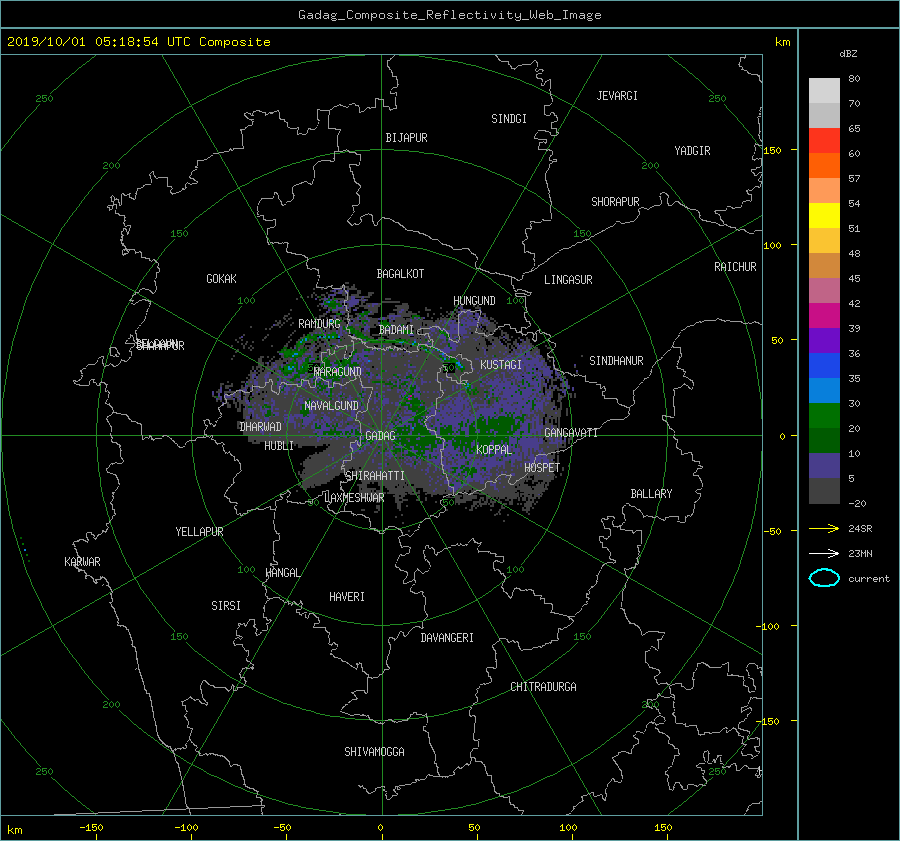Click the '100' value on bottom axis

coord(568,828)
